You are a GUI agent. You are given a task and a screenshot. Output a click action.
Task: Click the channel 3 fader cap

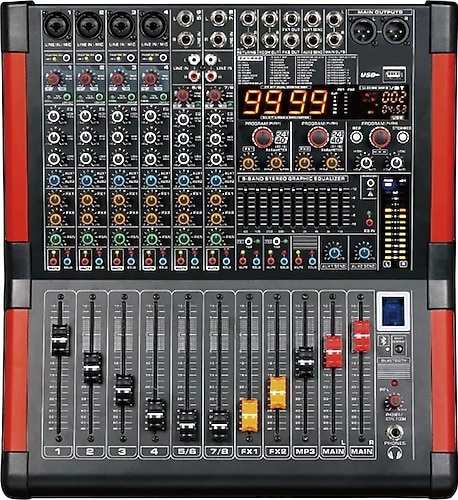(x=124, y=390)
